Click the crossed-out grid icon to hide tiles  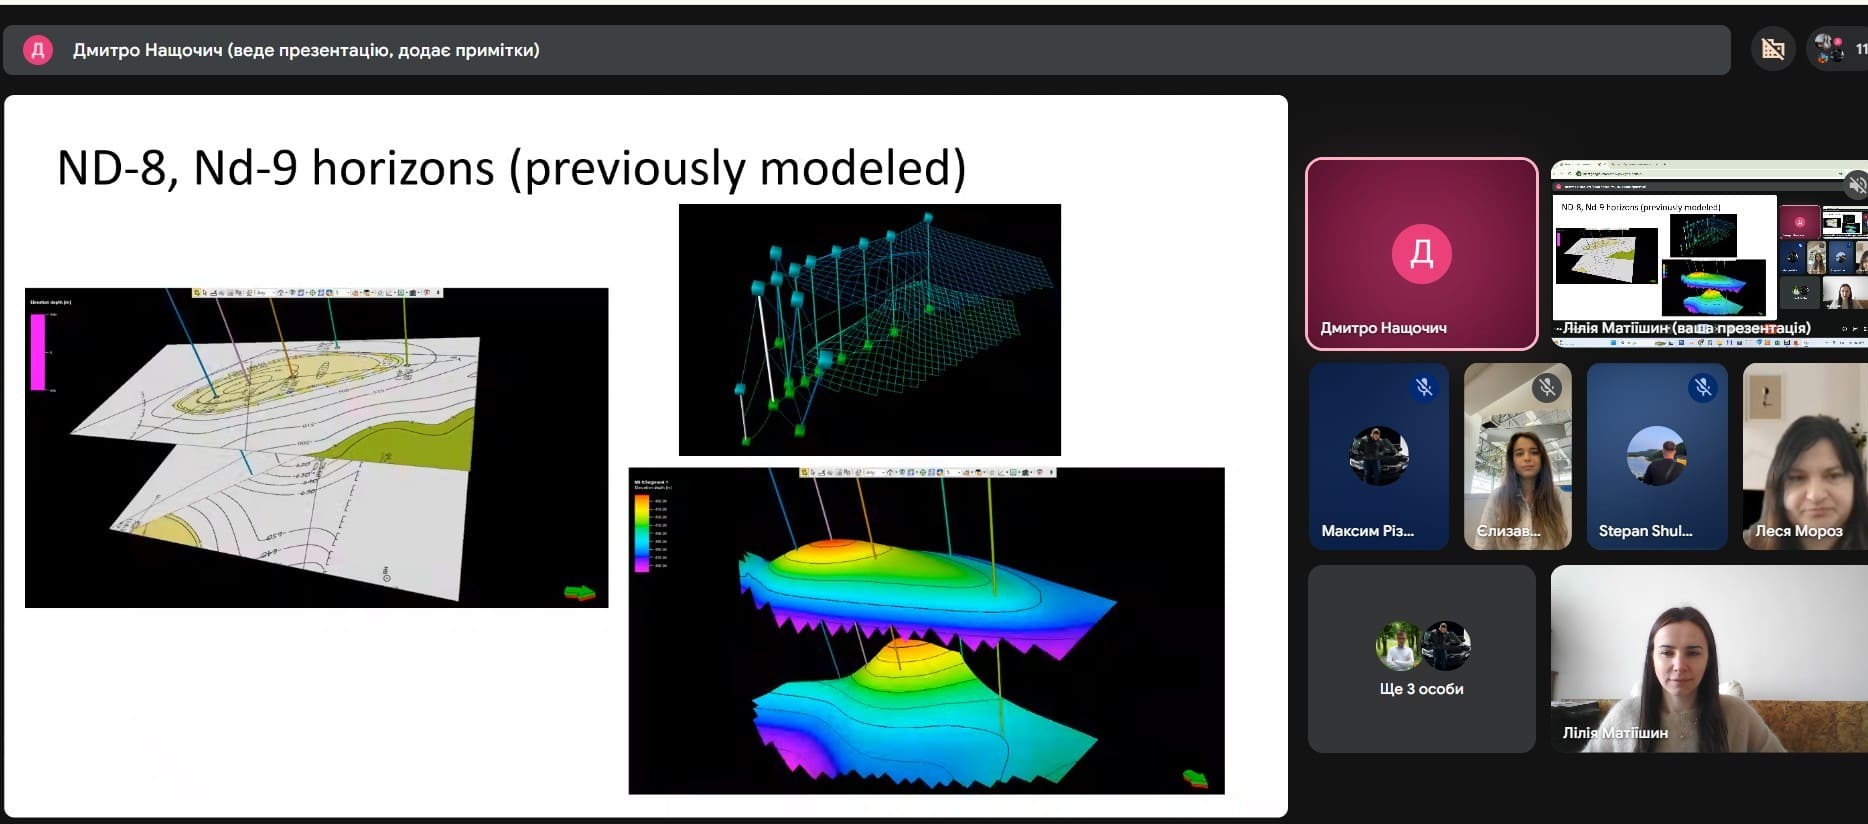click(1772, 49)
